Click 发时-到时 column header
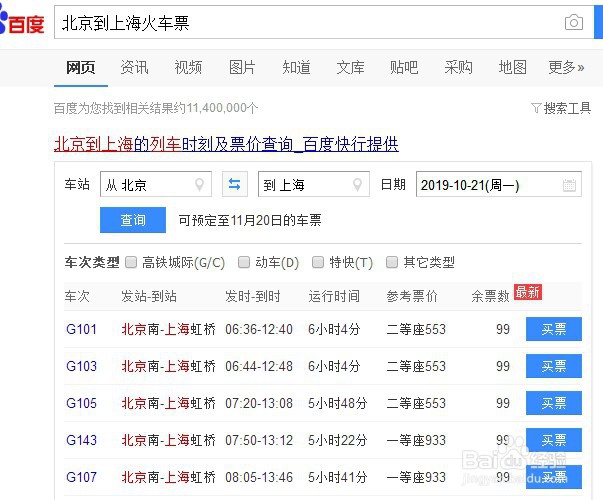 click(253, 296)
